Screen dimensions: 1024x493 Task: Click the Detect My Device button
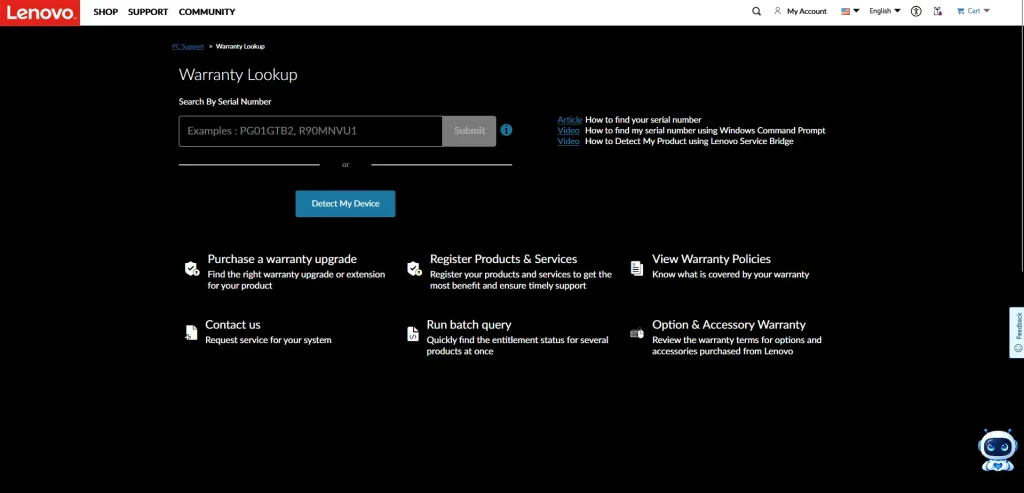pos(345,204)
